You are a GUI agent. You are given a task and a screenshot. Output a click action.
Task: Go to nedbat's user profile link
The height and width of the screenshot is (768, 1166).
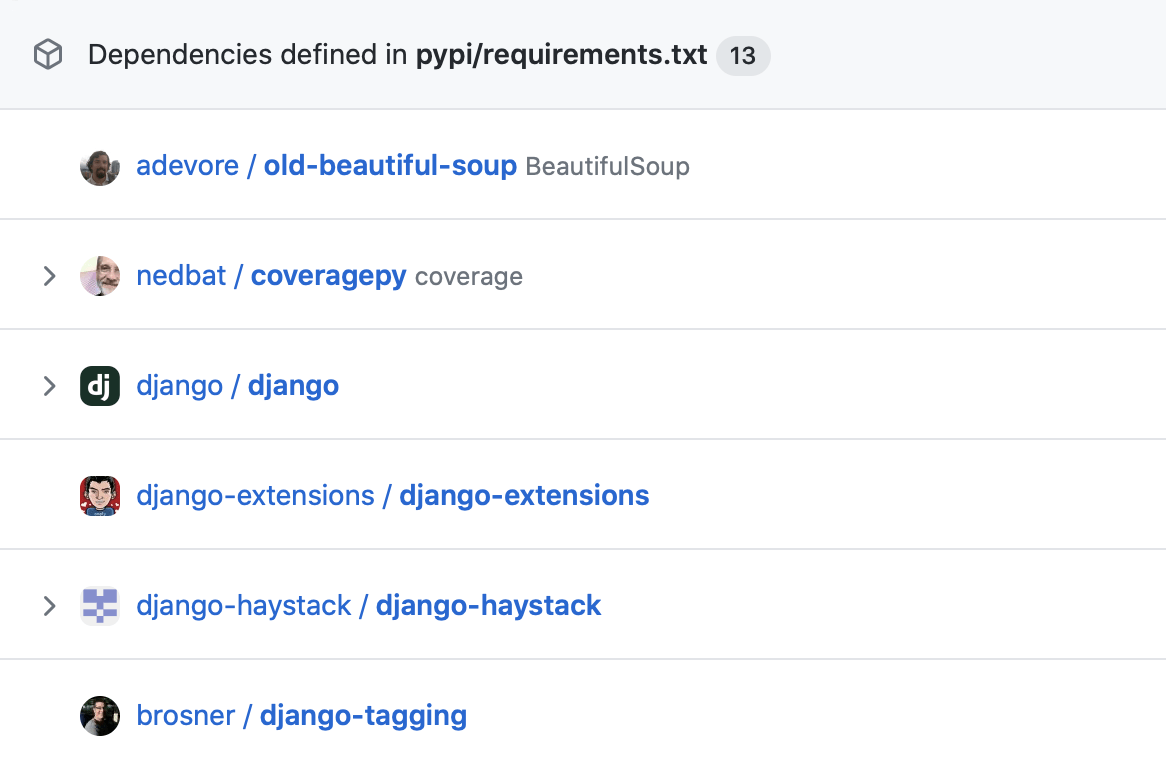coord(181,276)
